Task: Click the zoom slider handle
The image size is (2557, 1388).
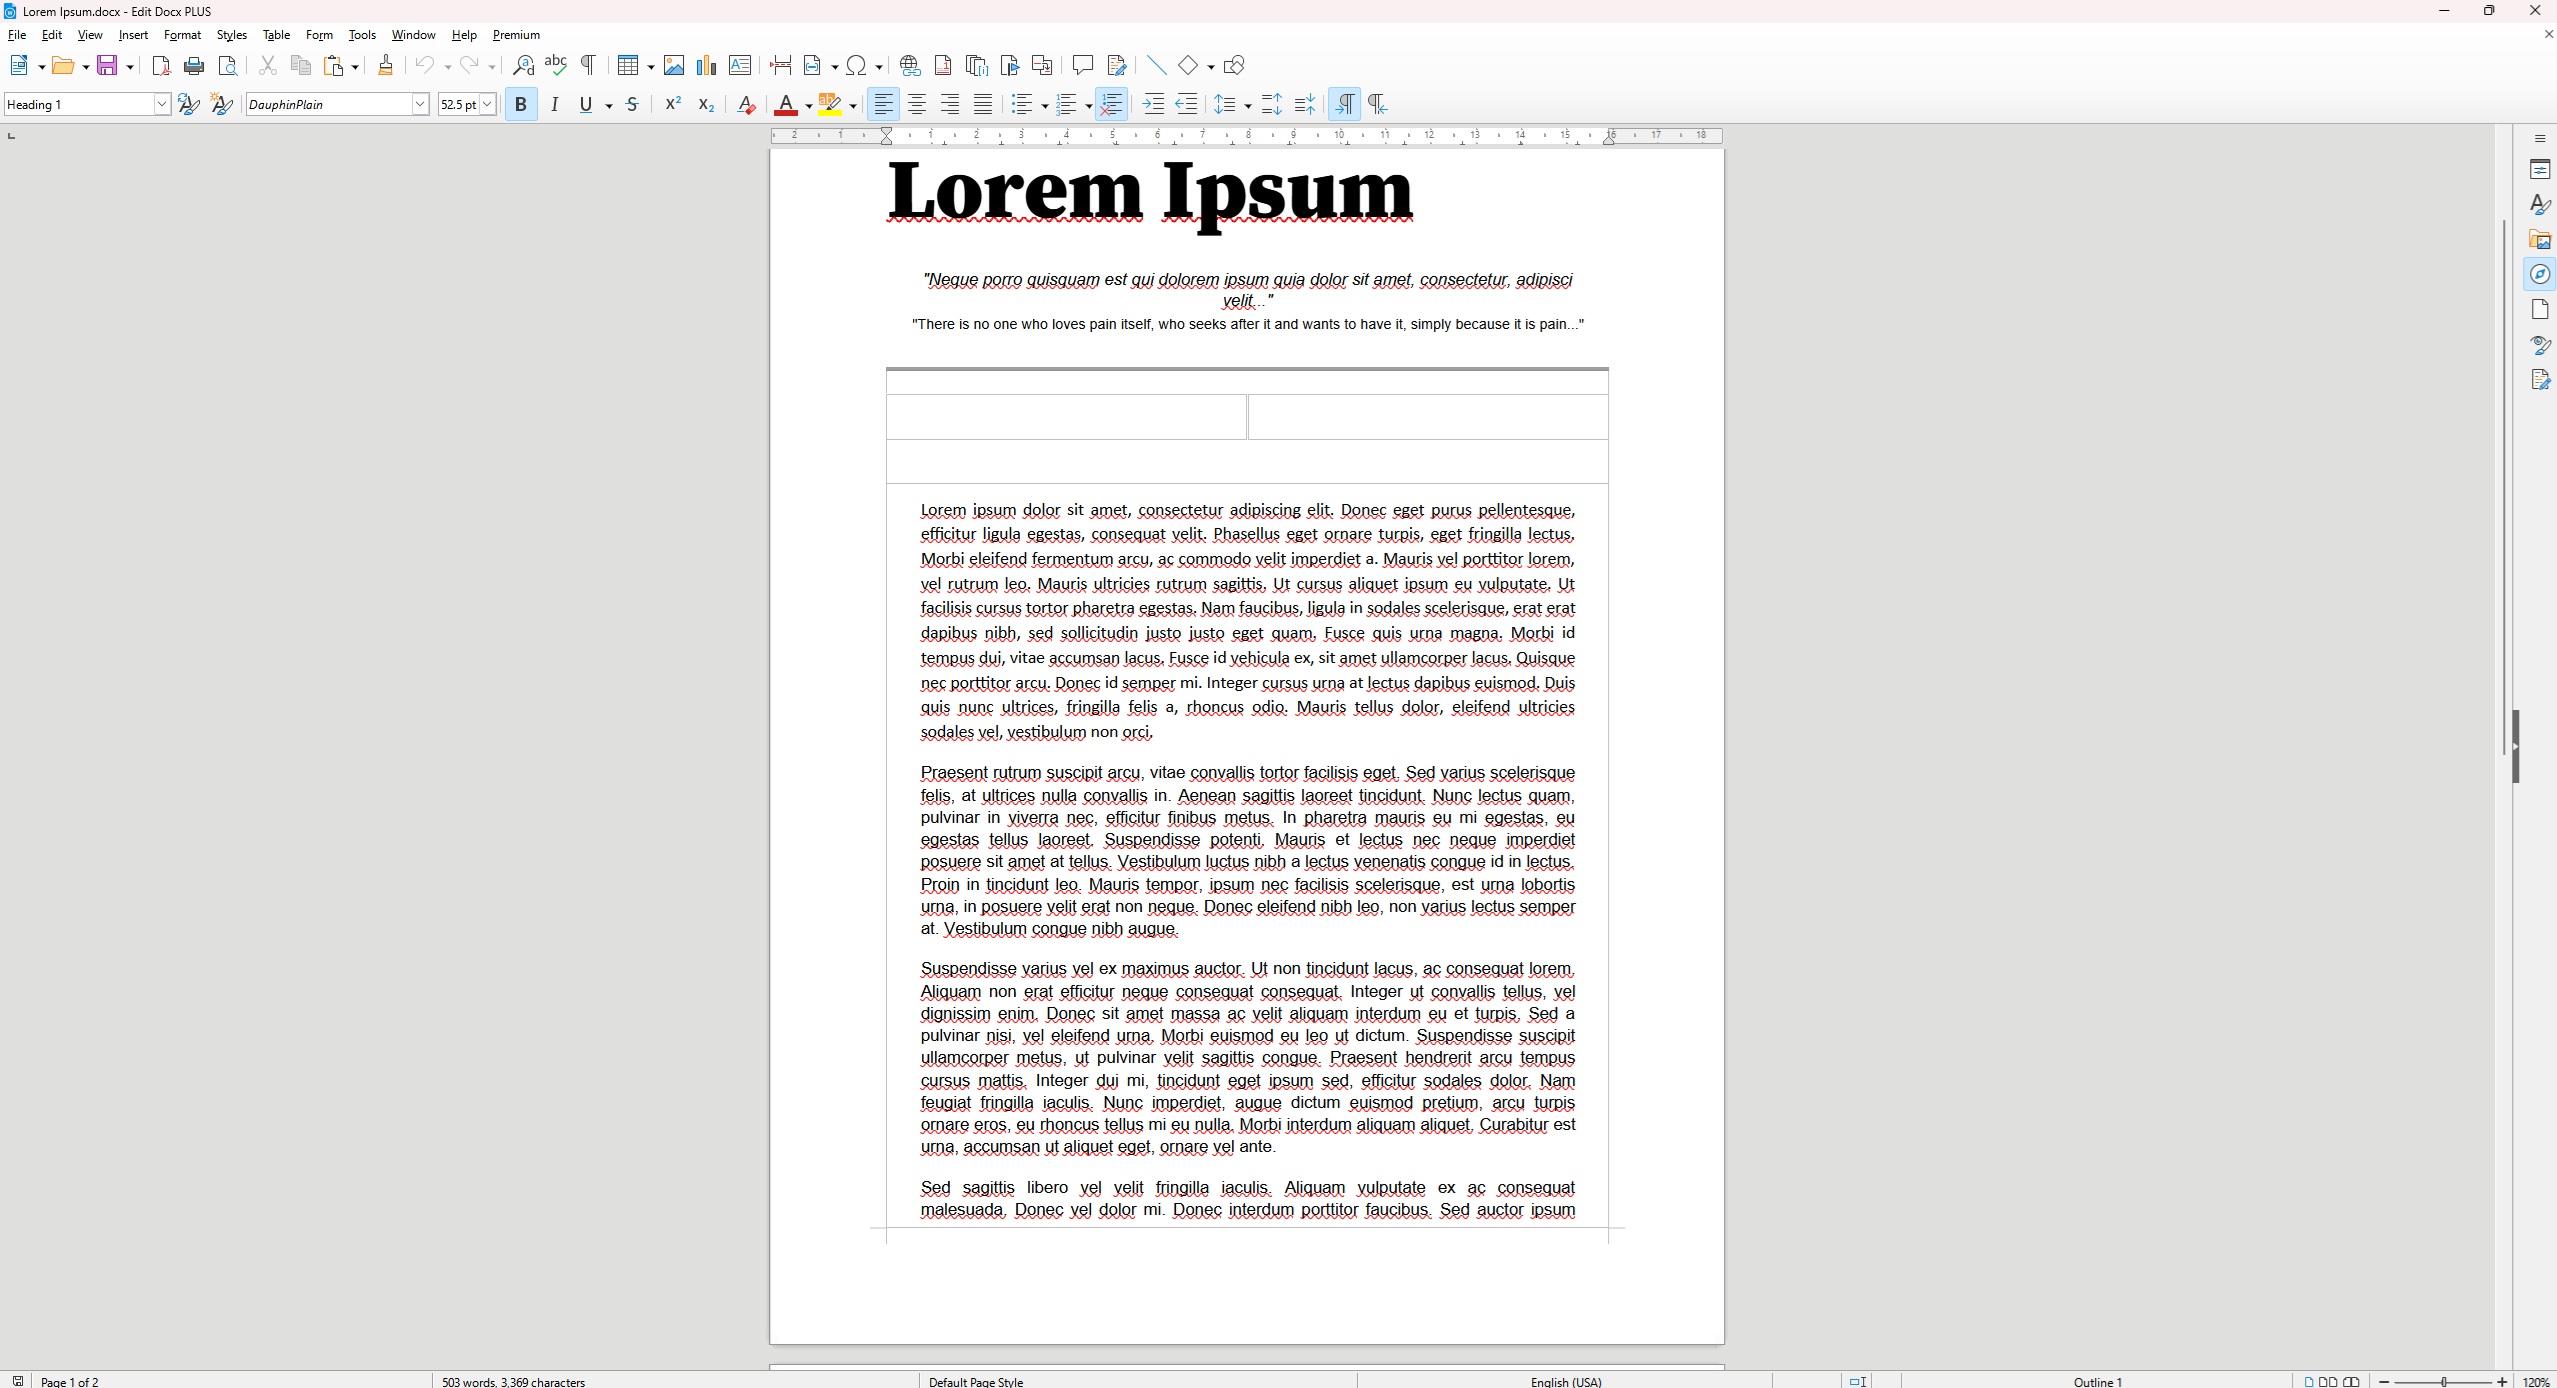Action: [x=2444, y=1381]
